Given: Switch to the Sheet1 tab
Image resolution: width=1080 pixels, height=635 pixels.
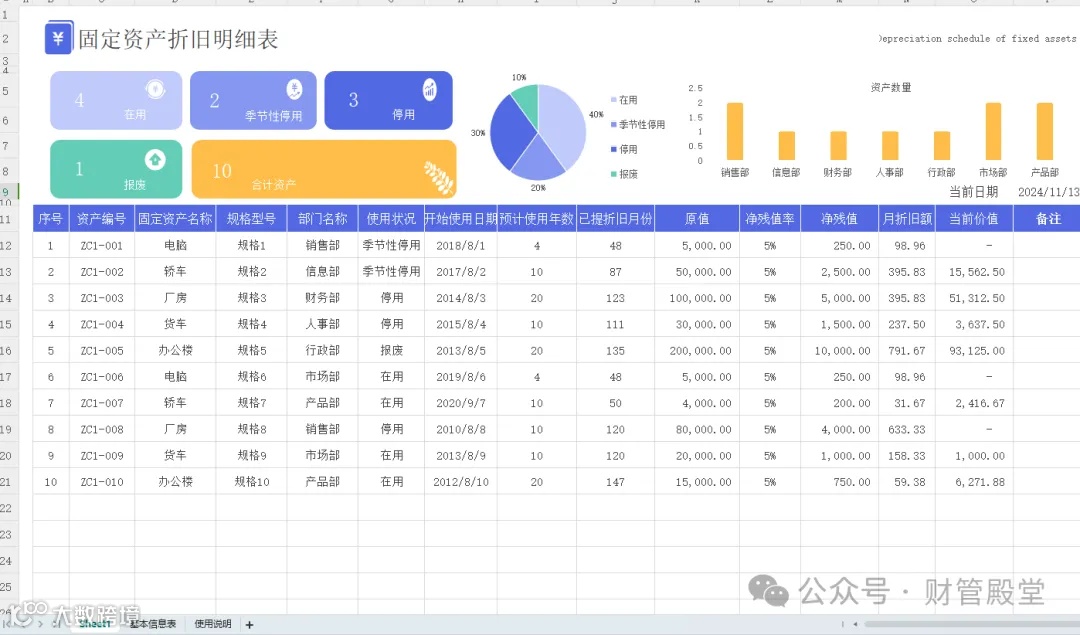Looking at the screenshot, I should click(94, 624).
